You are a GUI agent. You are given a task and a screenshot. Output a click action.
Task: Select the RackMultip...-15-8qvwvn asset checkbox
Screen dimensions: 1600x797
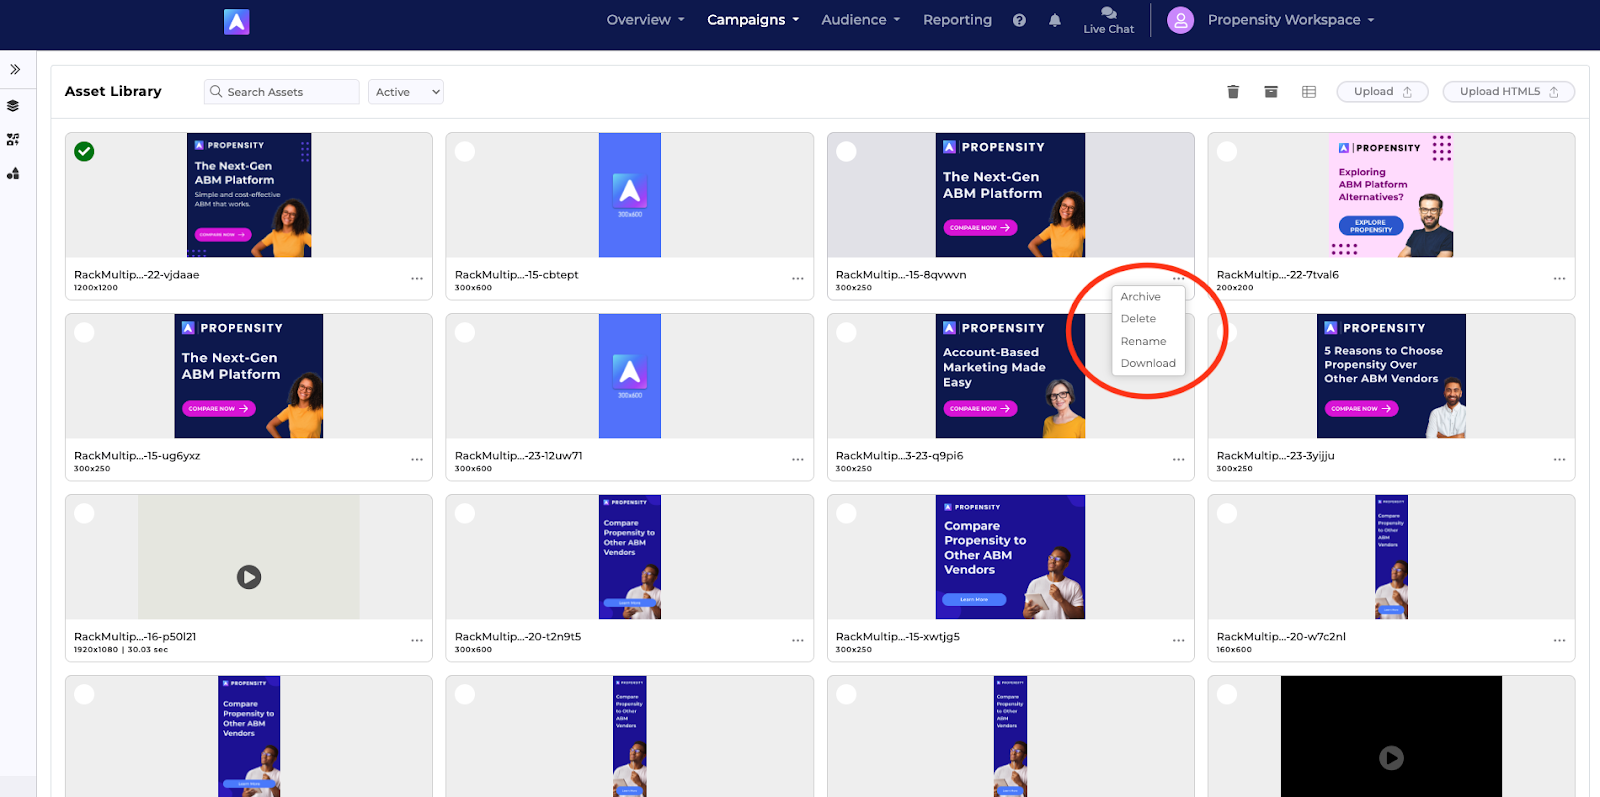point(846,151)
